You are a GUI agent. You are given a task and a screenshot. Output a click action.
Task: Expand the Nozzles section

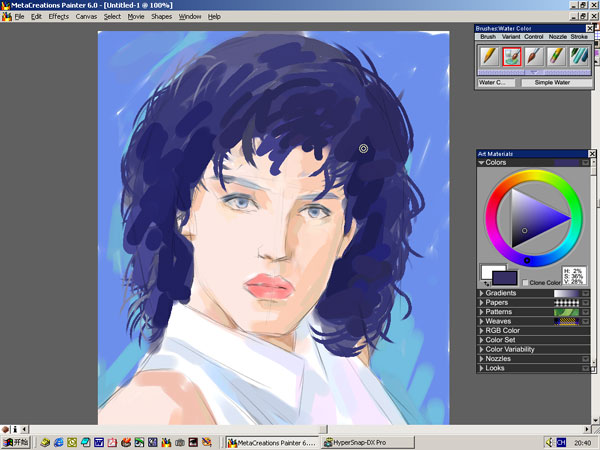coord(481,359)
